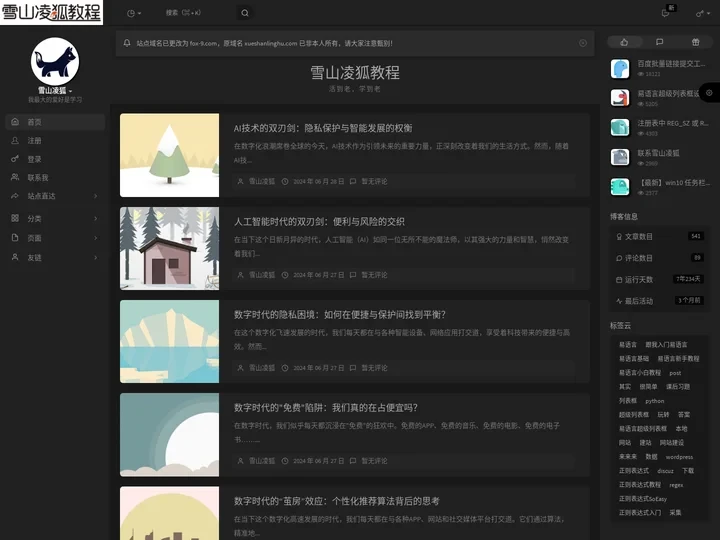Switch to the thumbs-up popular tab
This screenshot has width=720, height=540.
pyautogui.click(x=624, y=42)
